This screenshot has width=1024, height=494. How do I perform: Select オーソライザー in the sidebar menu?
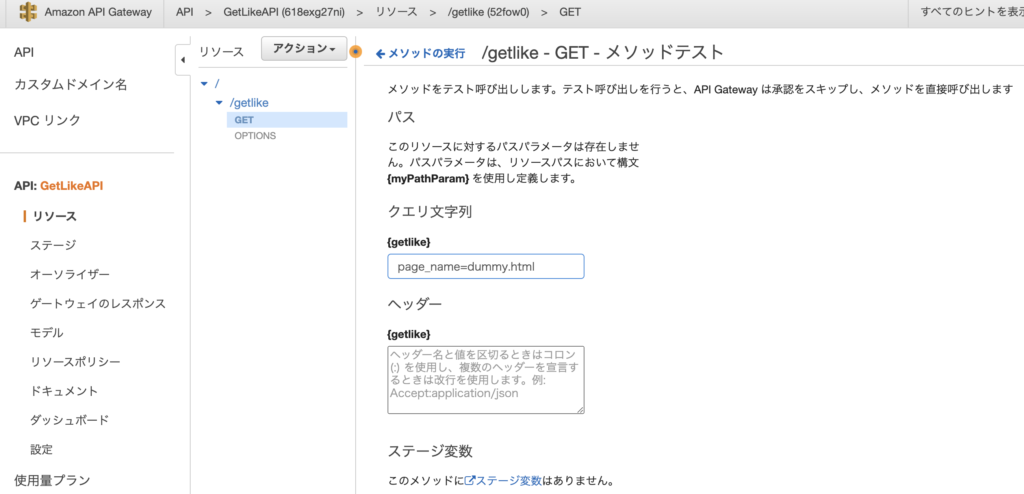[x=70, y=274]
